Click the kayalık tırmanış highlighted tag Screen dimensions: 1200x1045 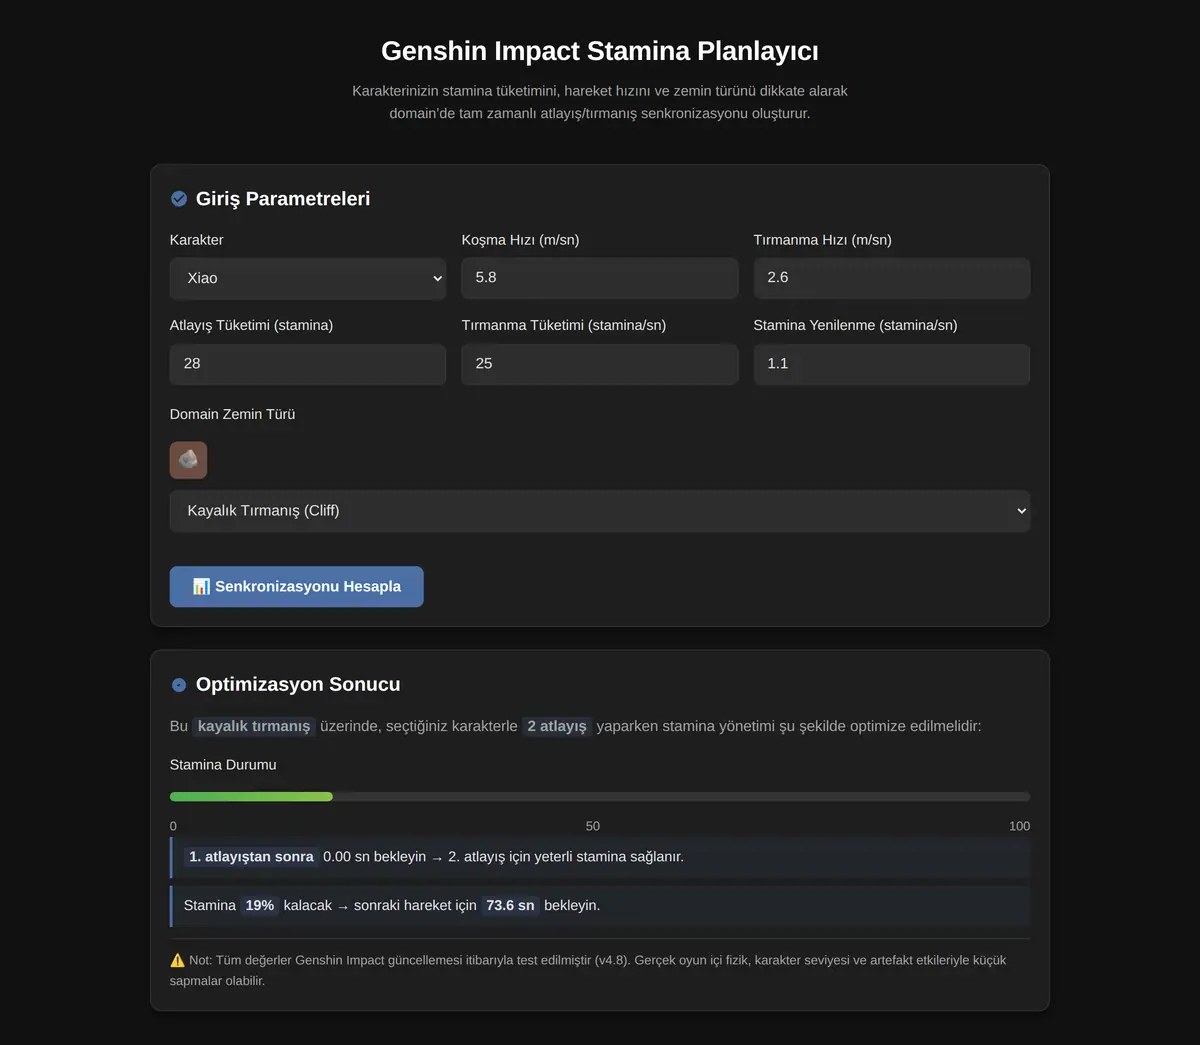[x=254, y=726]
